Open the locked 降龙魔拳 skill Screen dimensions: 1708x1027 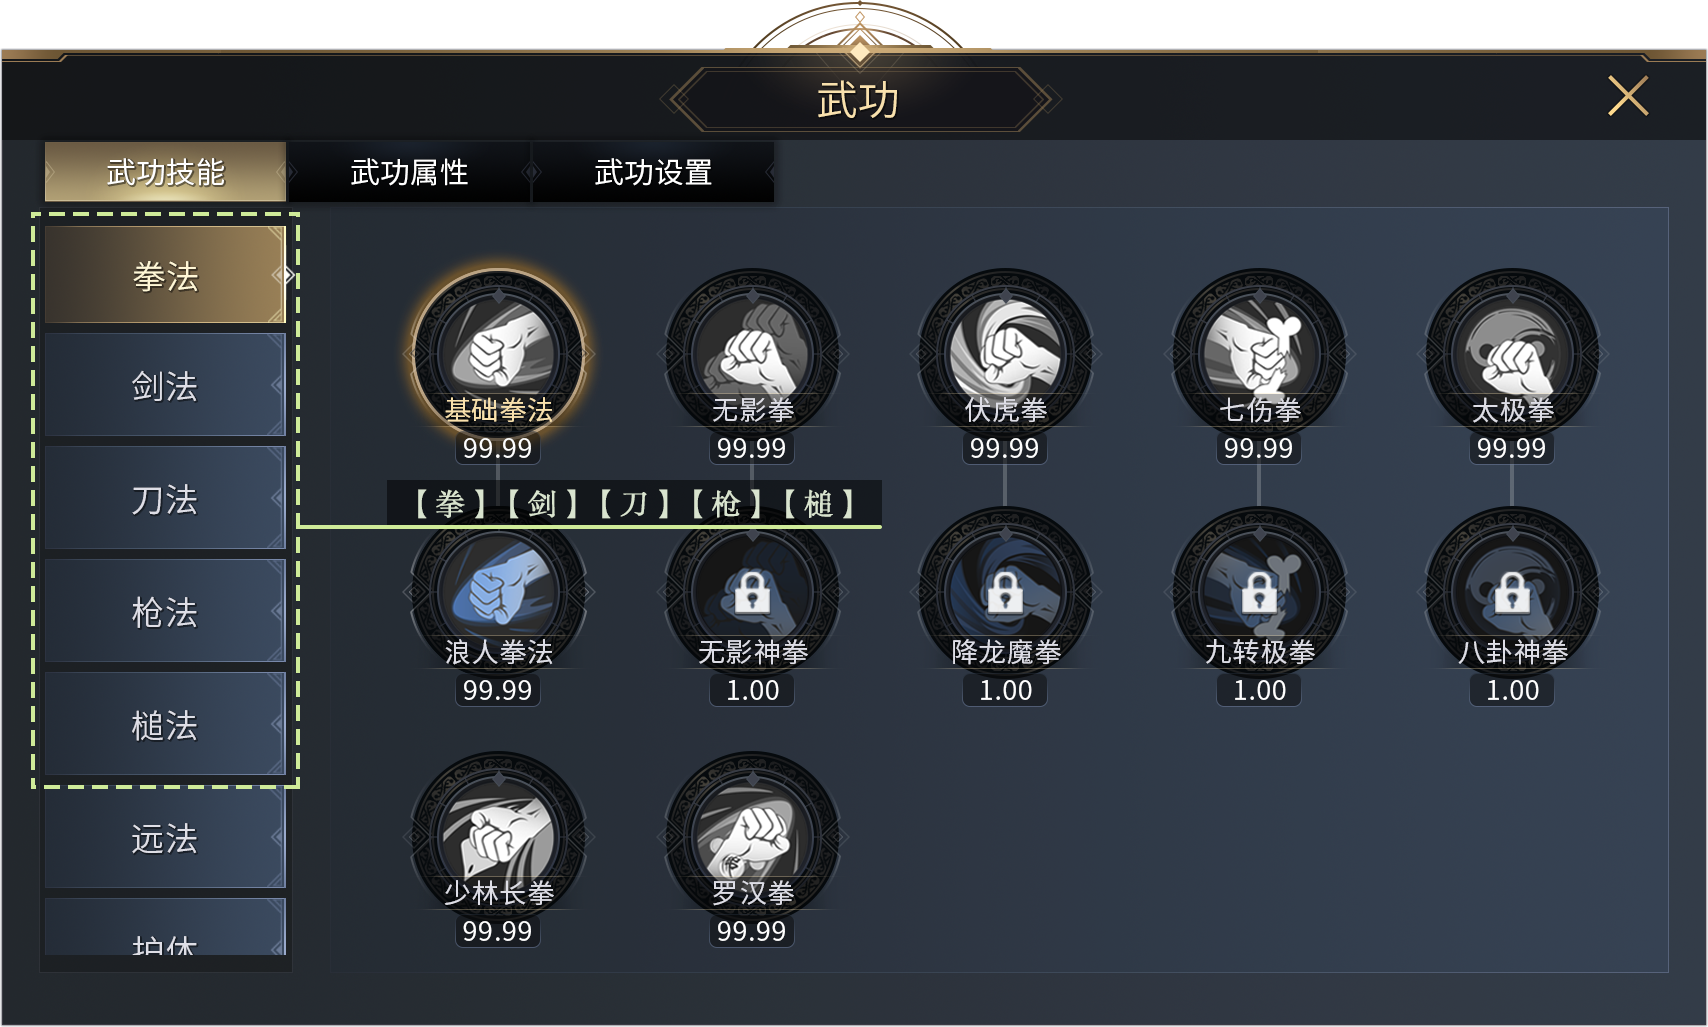(1005, 594)
